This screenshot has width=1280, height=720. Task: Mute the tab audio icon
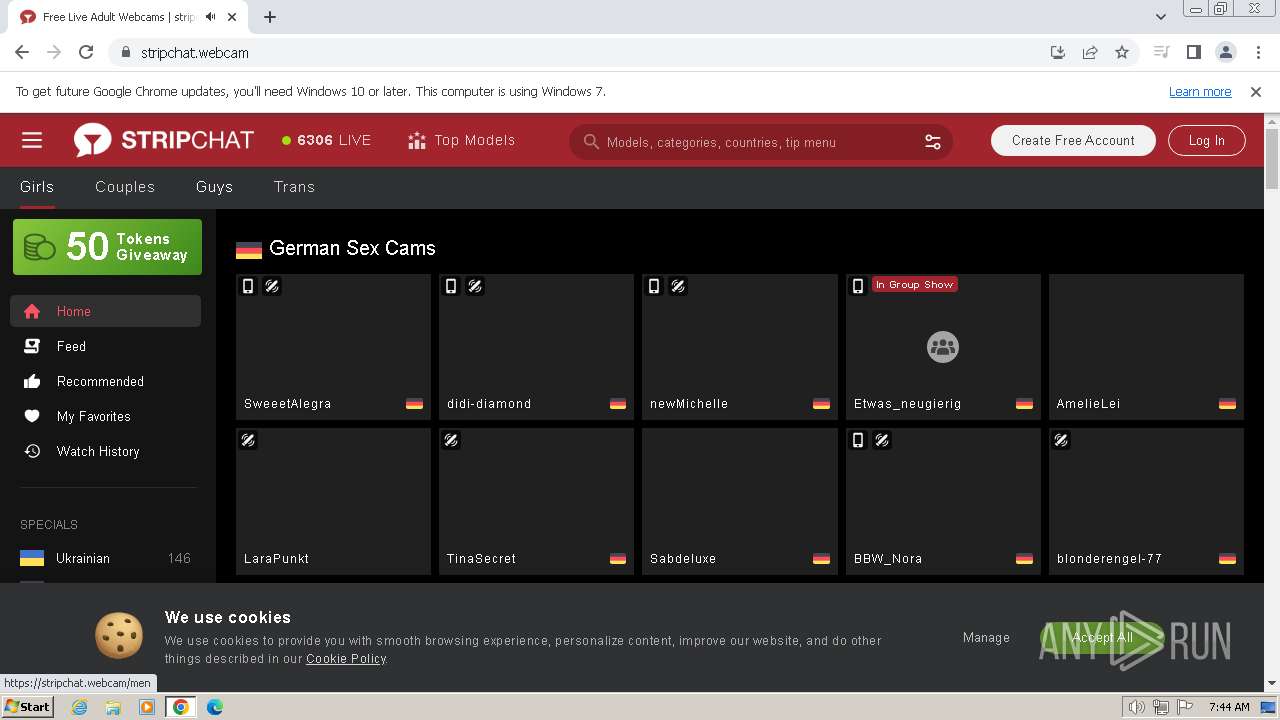(x=211, y=17)
